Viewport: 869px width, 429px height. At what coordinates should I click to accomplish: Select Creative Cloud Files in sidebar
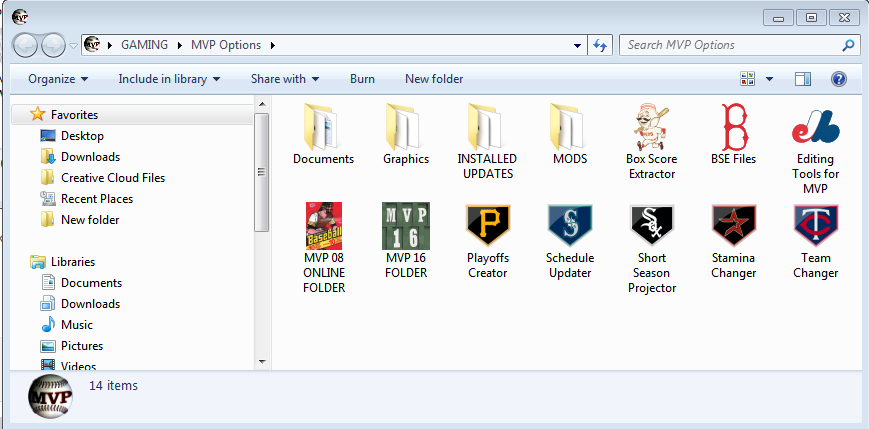pyautogui.click(x=113, y=178)
